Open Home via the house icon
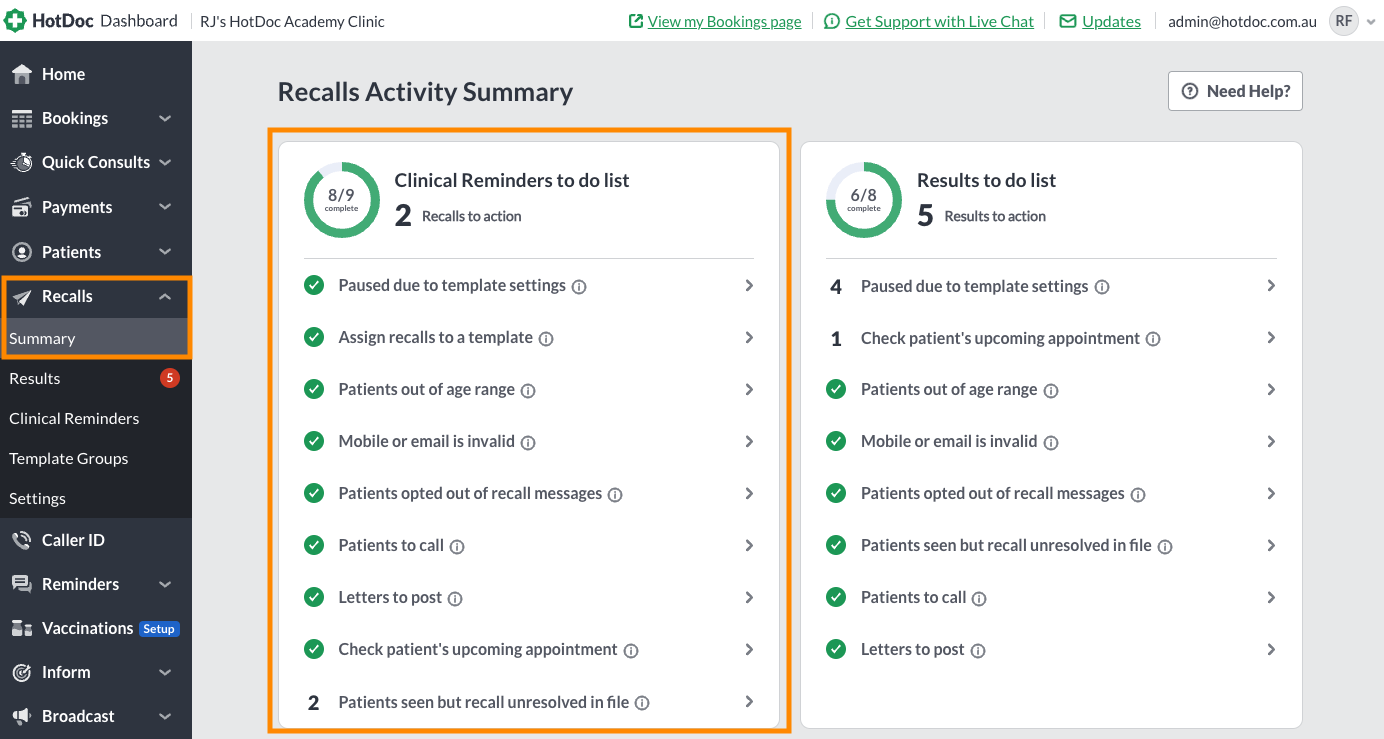The width and height of the screenshot is (1384, 739). click(x=22, y=74)
